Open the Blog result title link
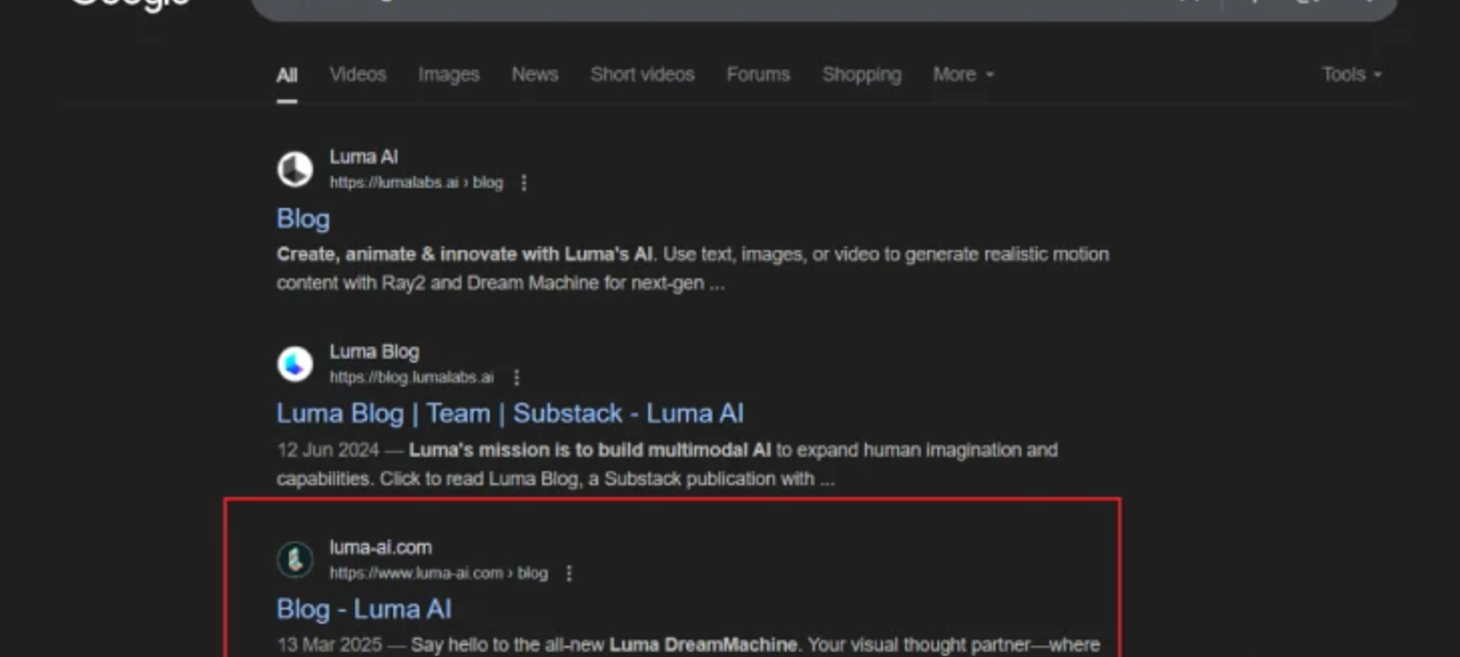1460x657 pixels. 303,219
